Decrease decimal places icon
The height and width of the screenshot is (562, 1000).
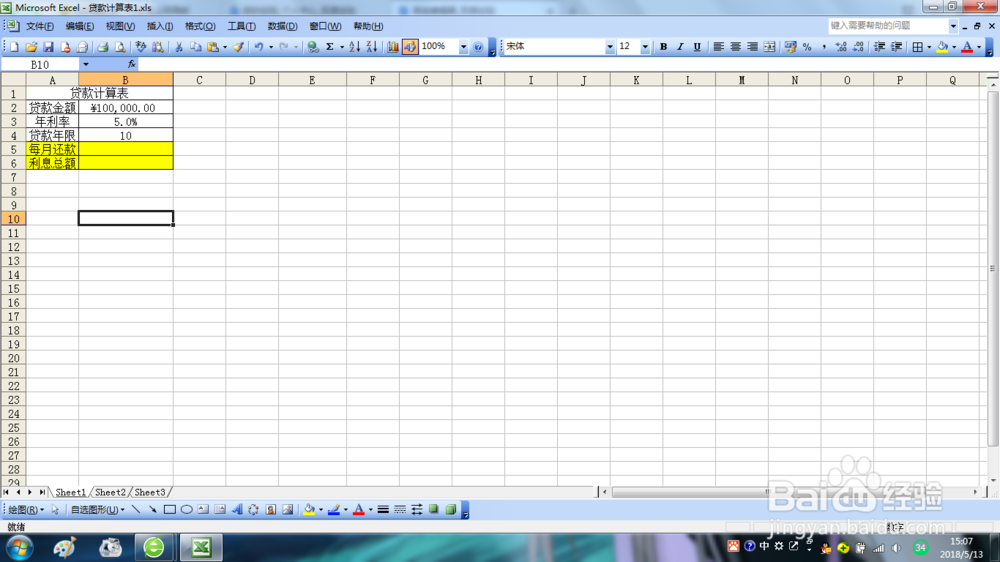tap(858, 47)
